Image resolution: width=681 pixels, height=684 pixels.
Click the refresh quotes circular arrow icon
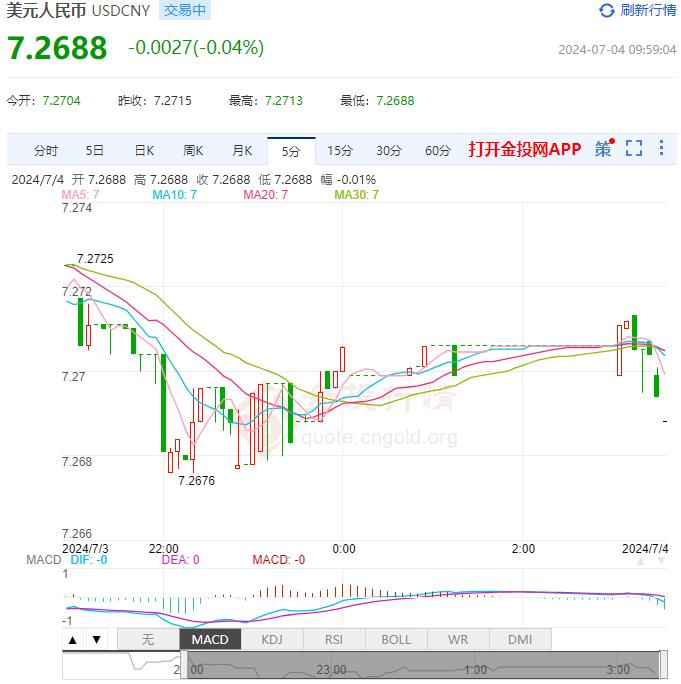pyautogui.click(x=606, y=10)
